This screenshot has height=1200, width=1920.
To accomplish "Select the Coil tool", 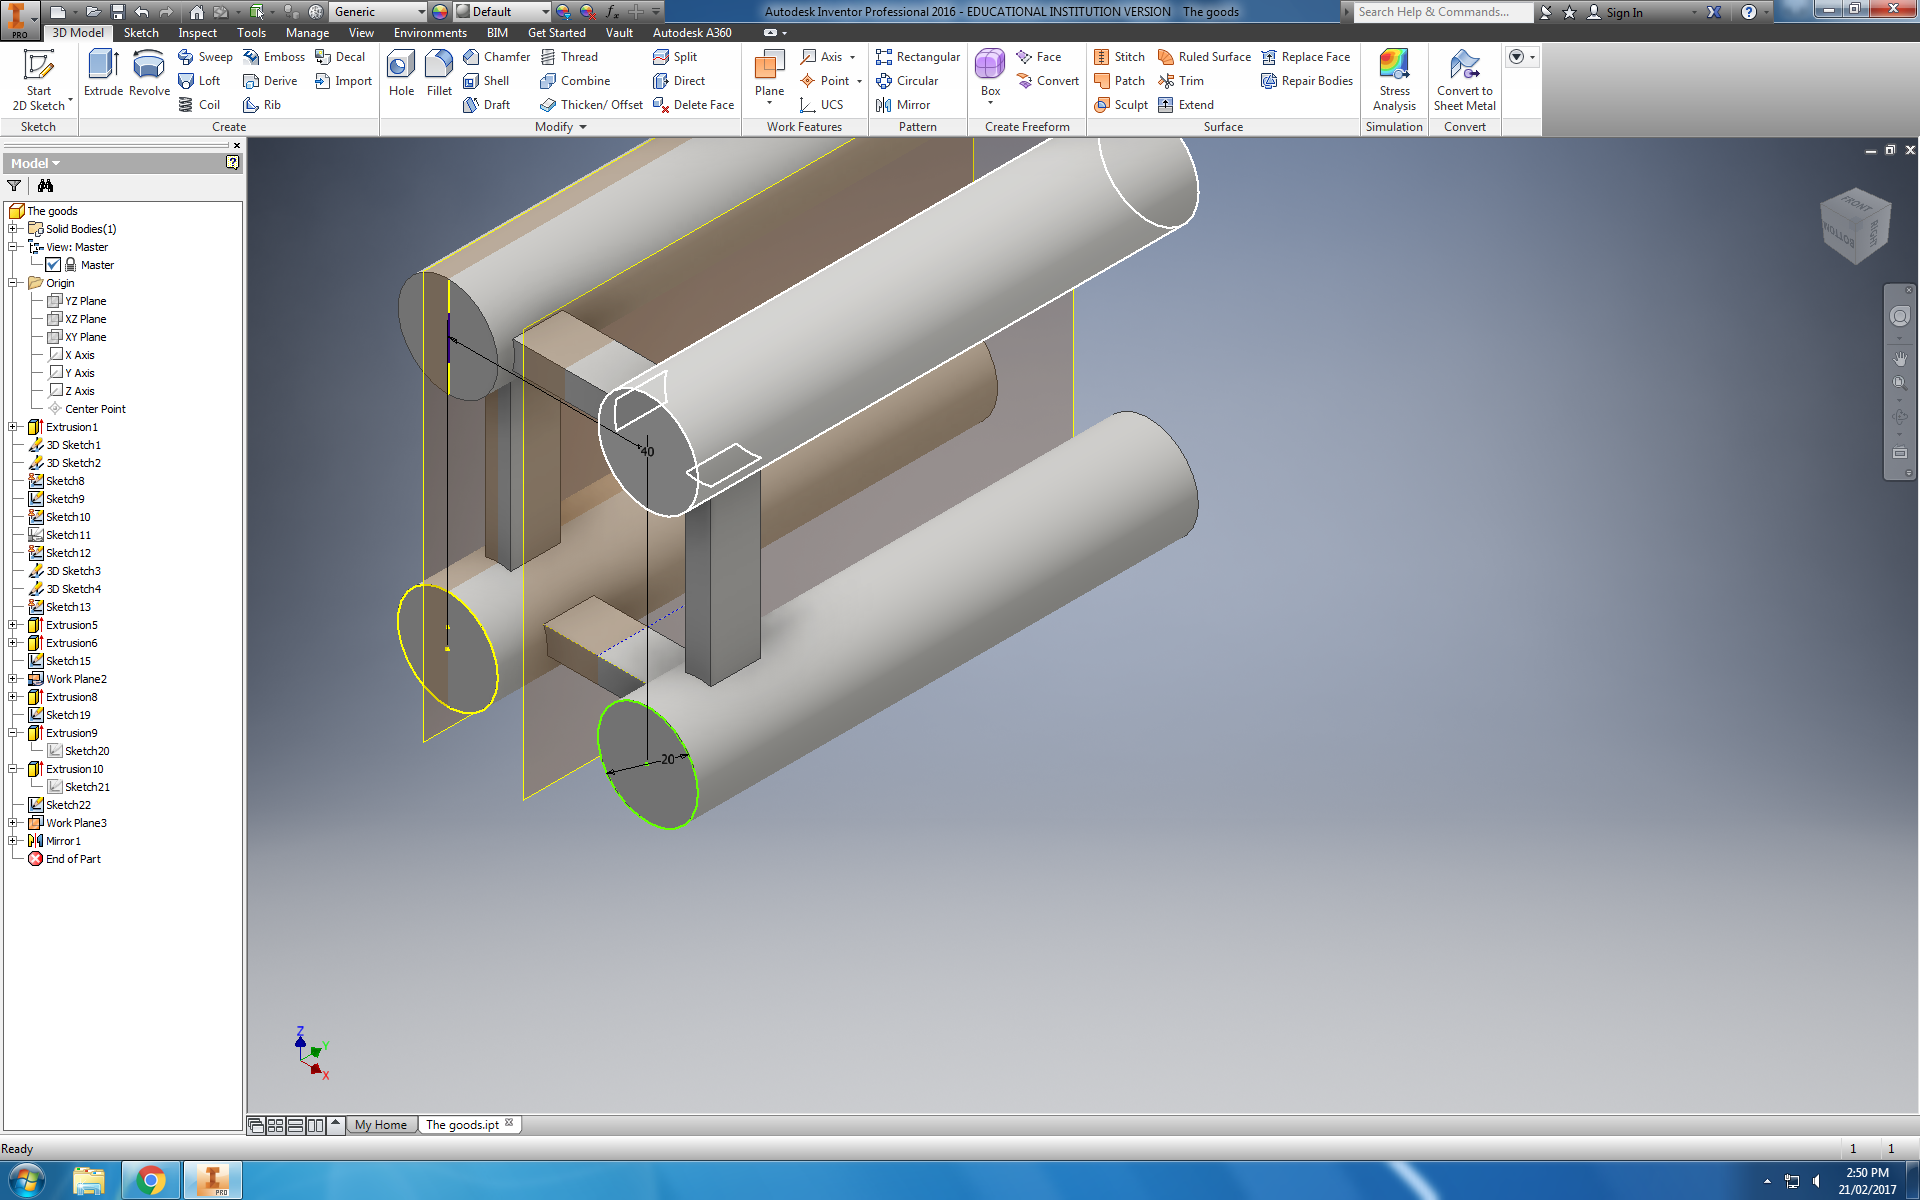I will pos(199,105).
